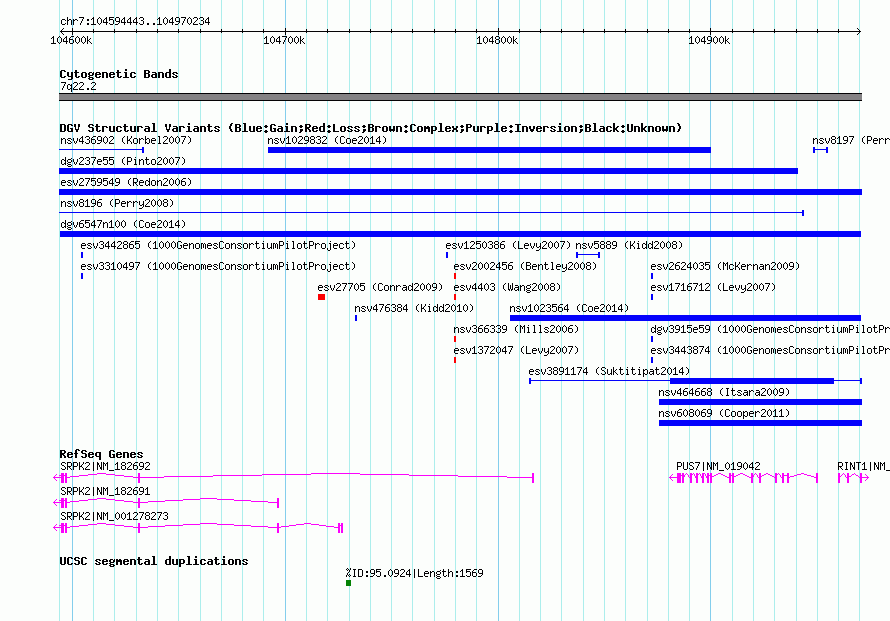
Task: Click the green segmental duplication block
Action: tap(349, 583)
